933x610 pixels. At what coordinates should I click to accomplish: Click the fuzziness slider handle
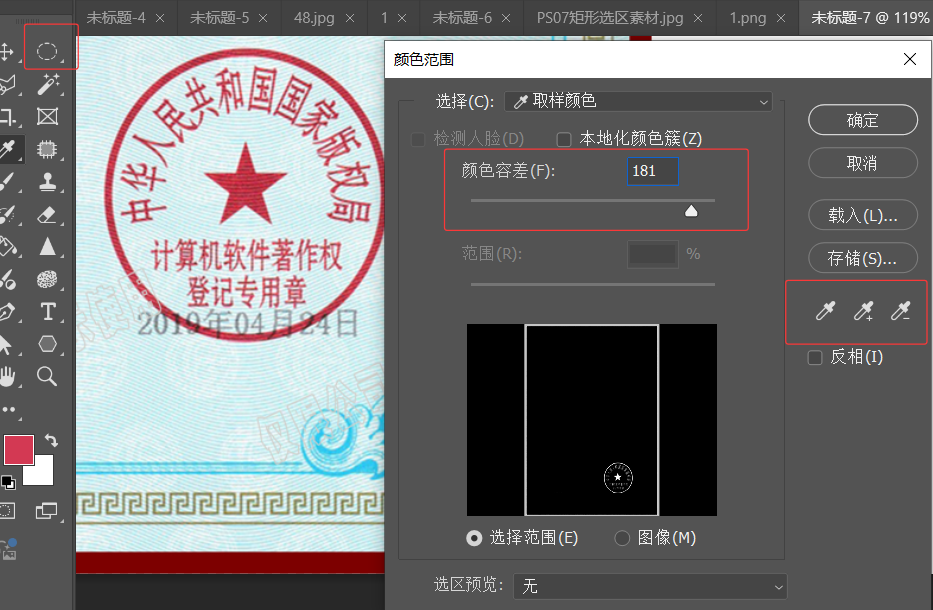point(691,211)
